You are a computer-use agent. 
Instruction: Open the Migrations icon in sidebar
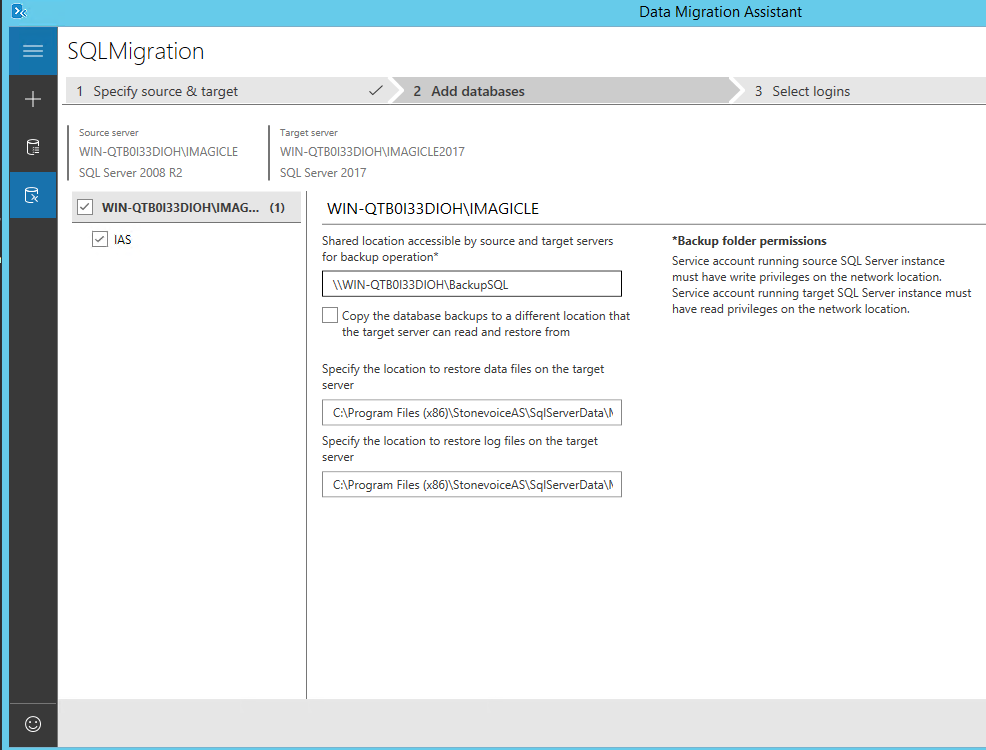33,196
